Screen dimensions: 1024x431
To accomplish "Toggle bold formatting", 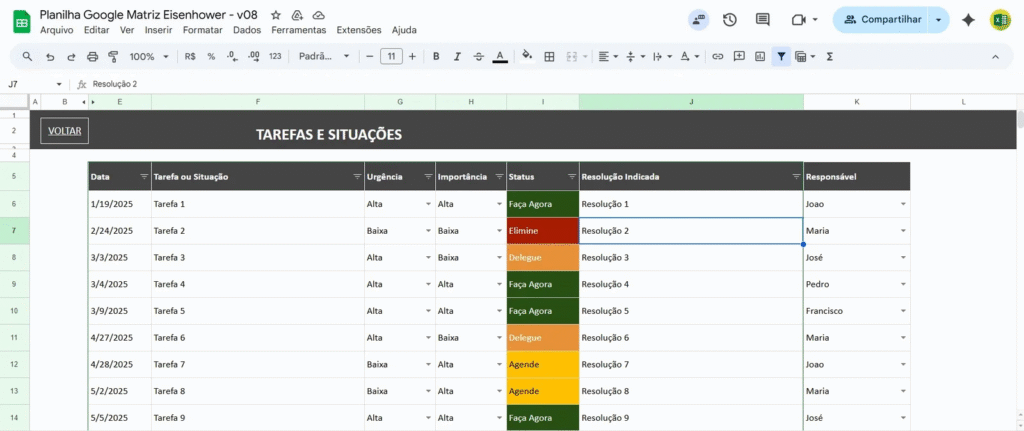I will [436, 56].
